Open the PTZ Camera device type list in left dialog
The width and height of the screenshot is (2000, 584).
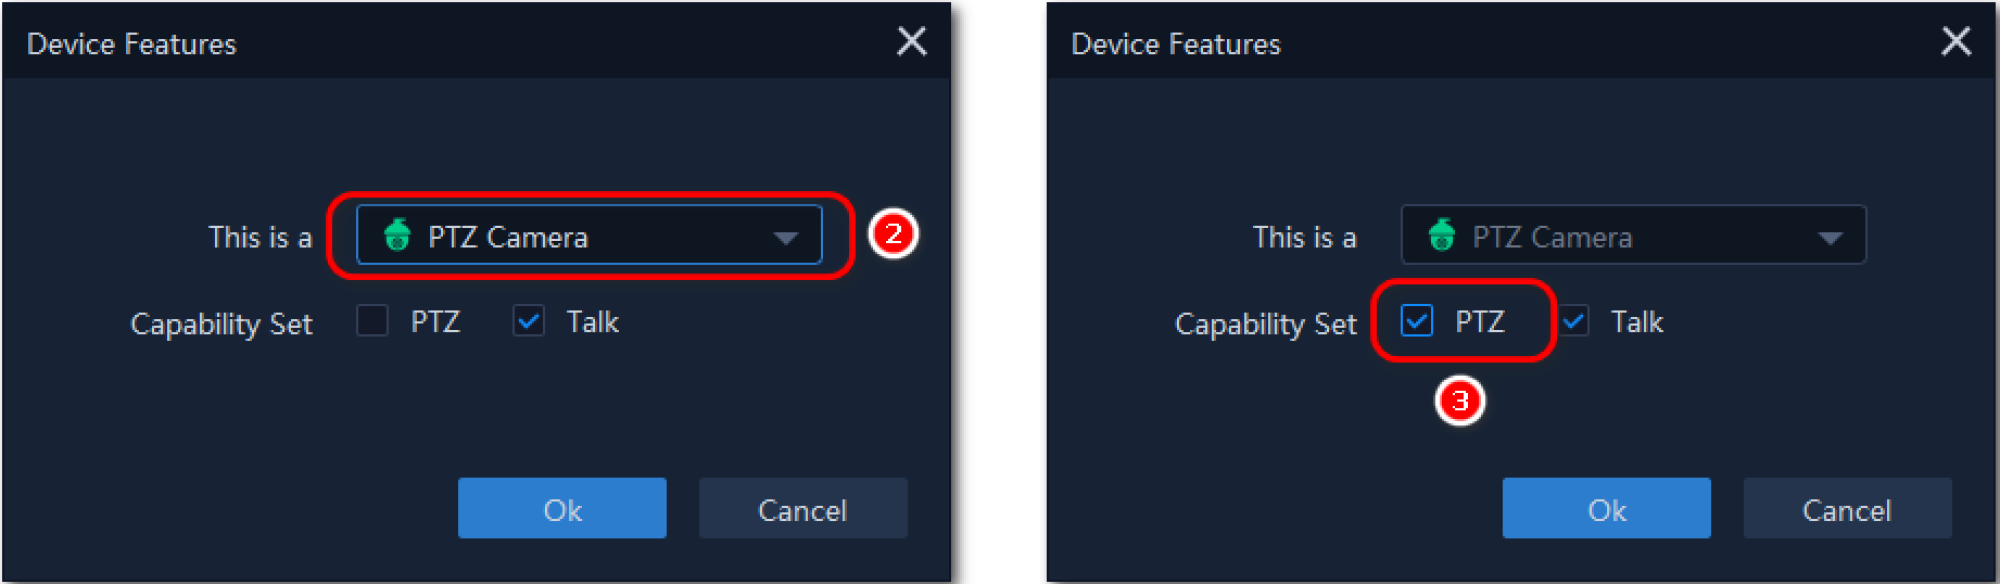pos(588,236)
